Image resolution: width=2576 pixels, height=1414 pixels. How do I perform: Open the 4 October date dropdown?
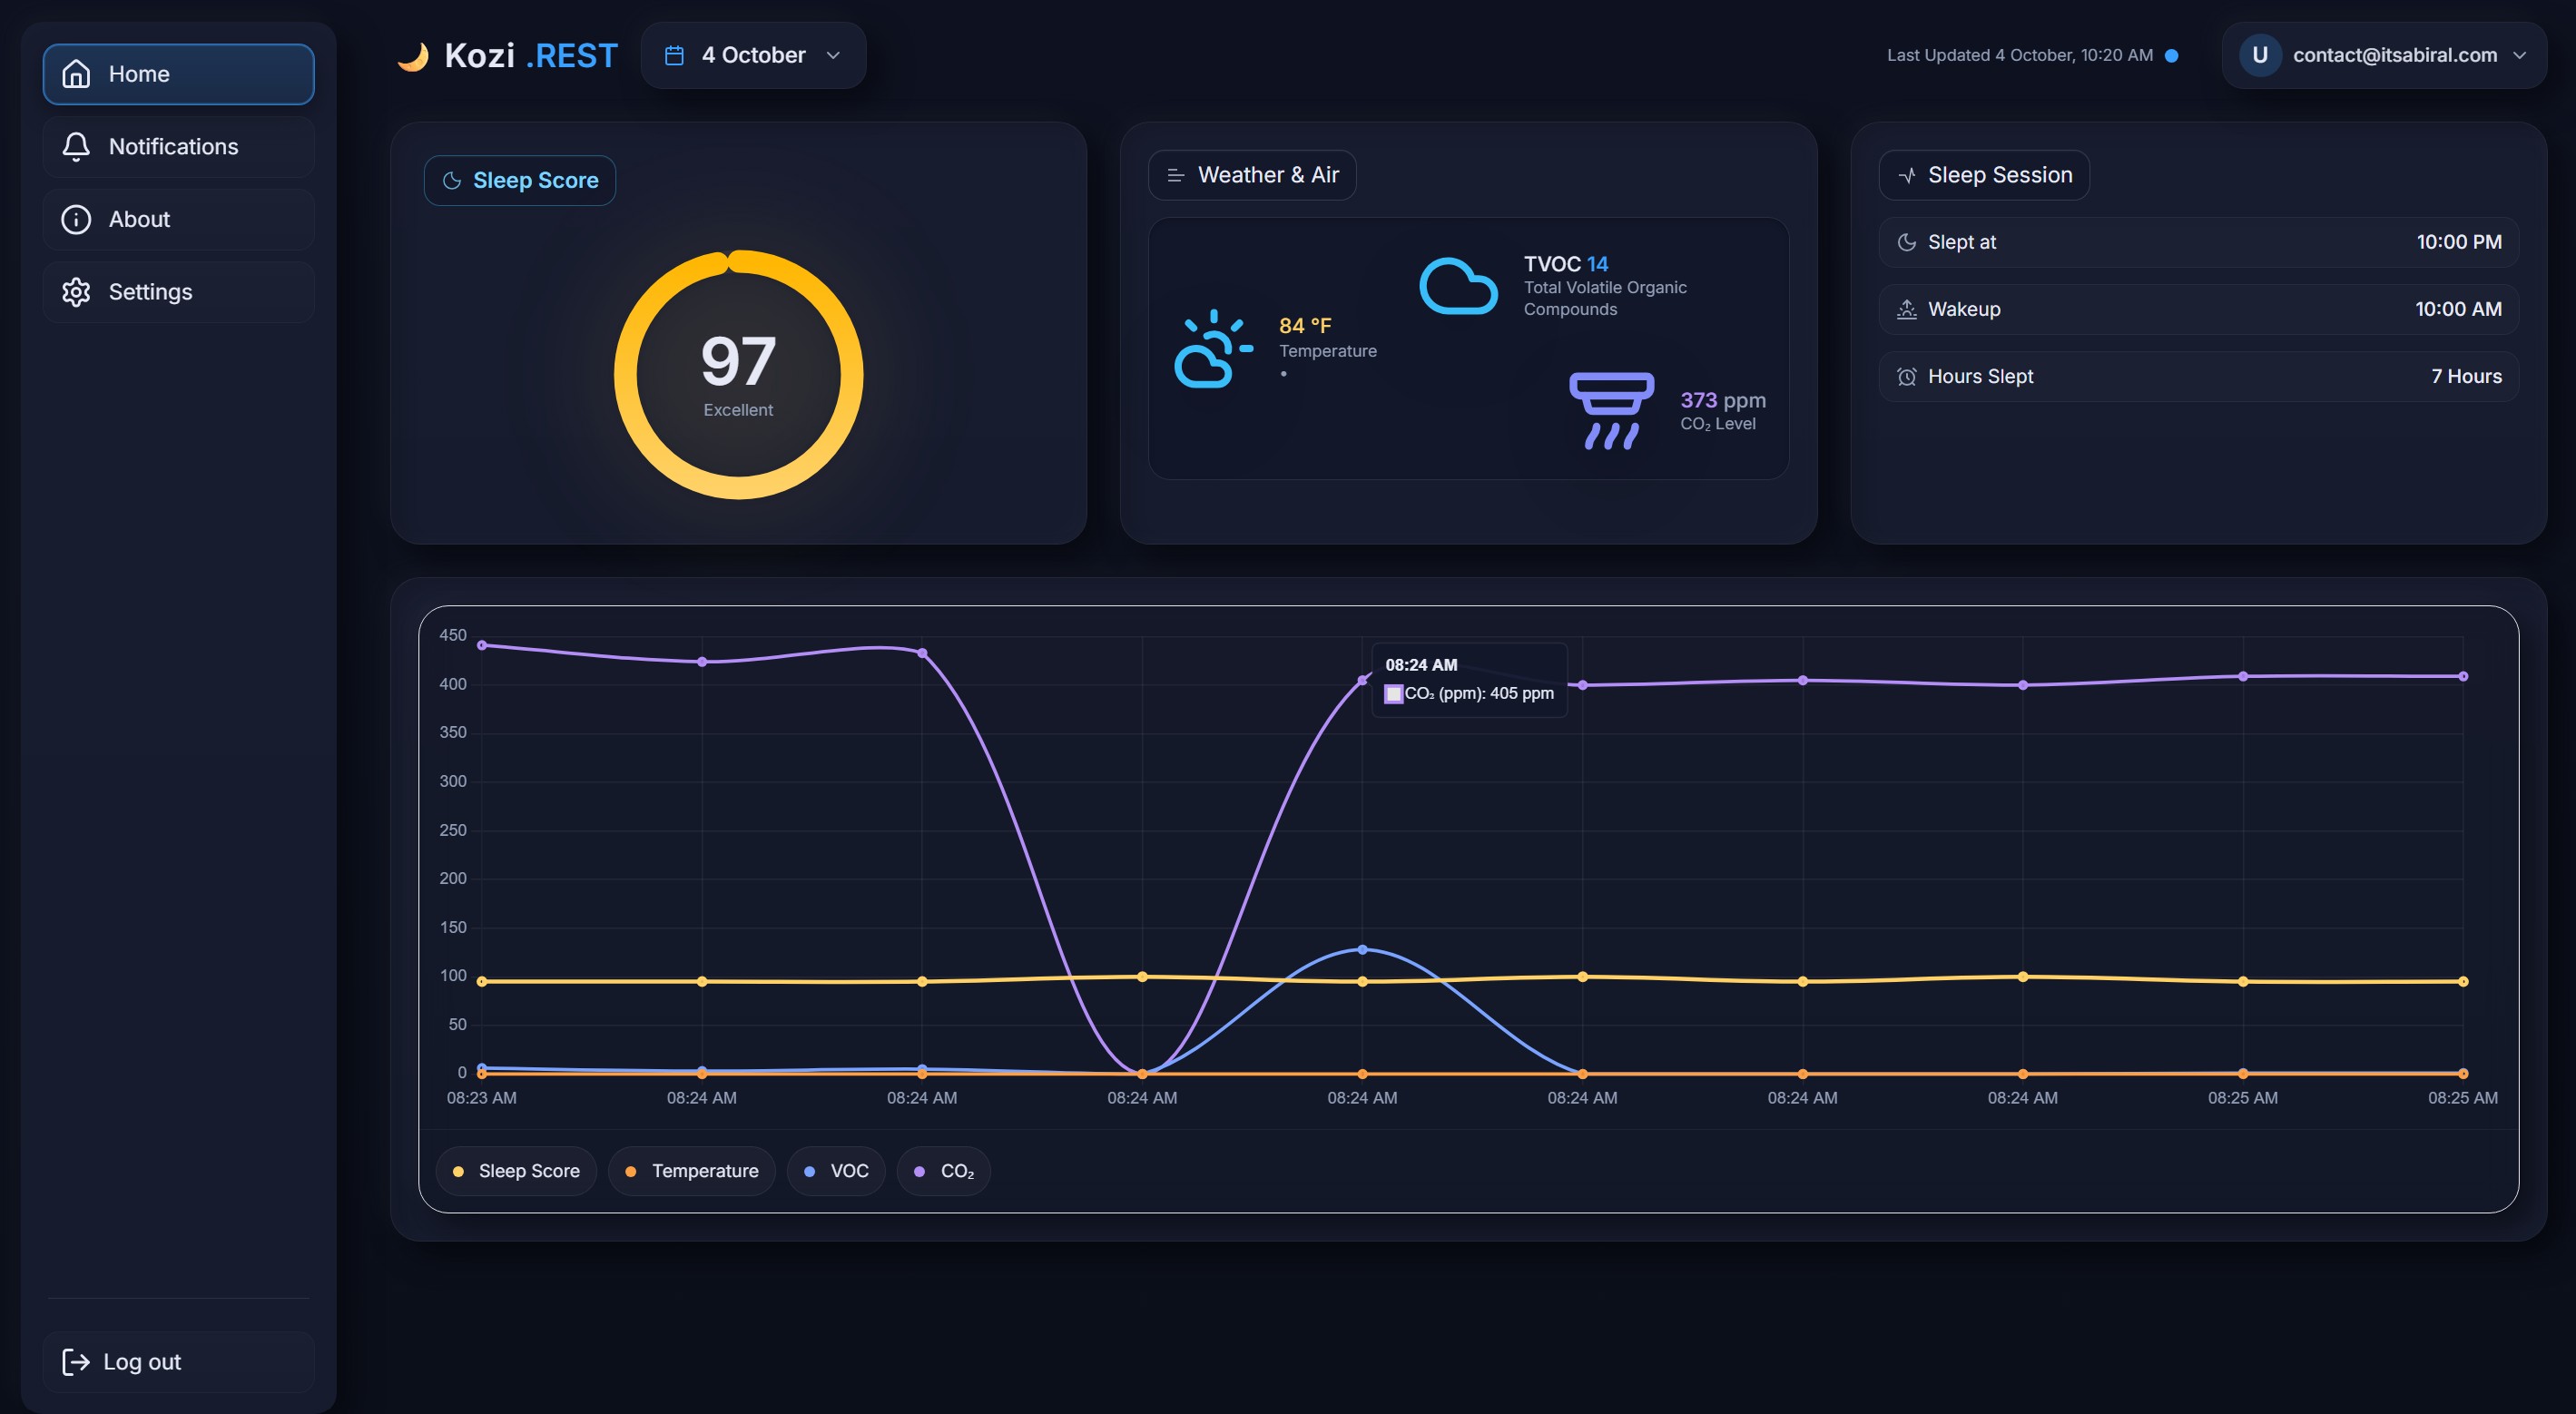coord(753,56)
